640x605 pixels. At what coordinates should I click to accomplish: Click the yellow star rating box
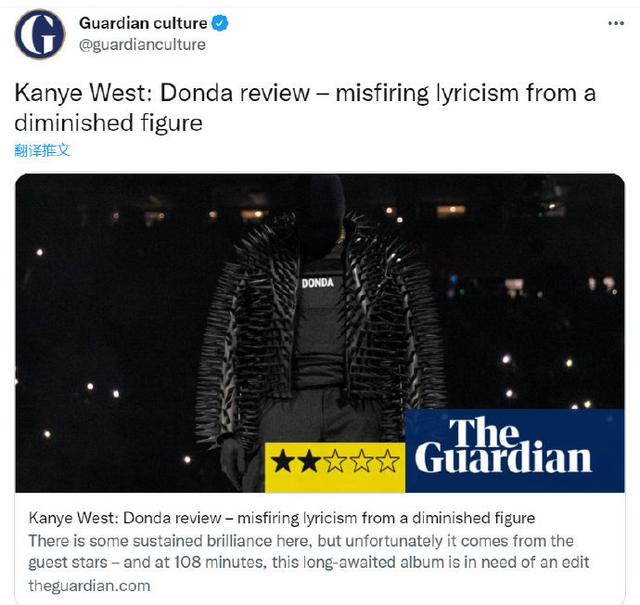point(335,467)
